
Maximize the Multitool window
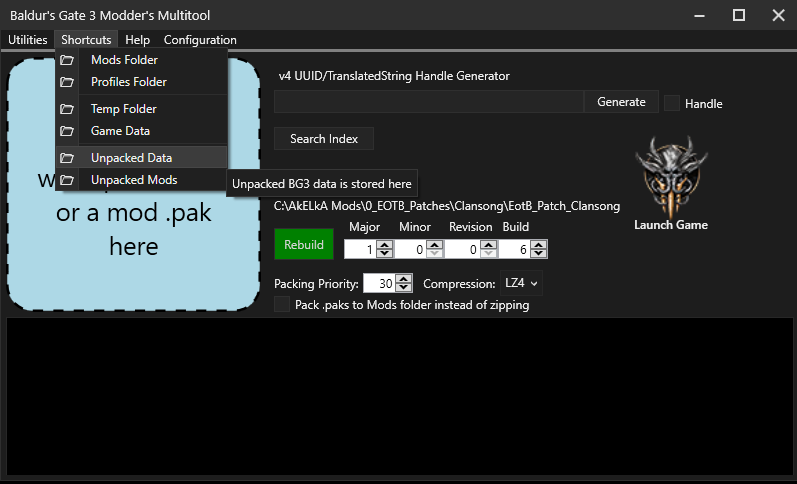(739, 15)
